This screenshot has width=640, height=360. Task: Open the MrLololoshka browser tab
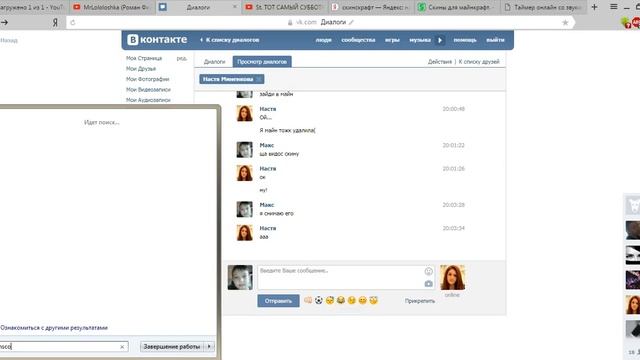[112, 7]
